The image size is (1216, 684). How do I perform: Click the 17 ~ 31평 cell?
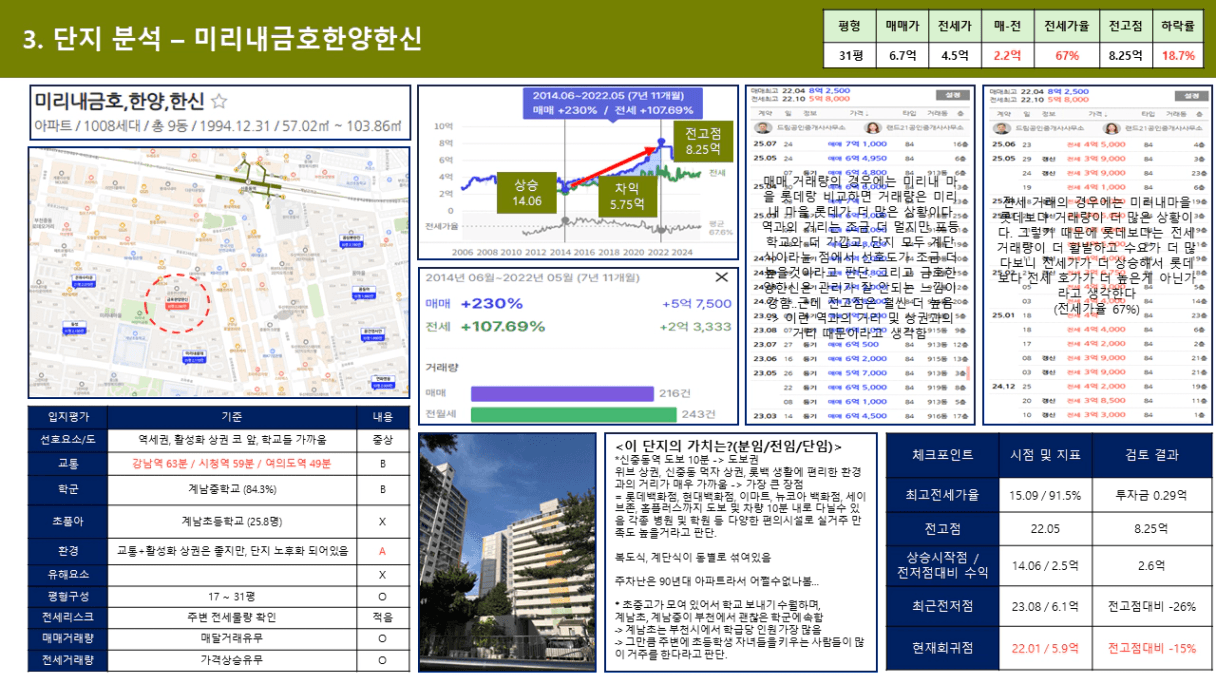[x=231, y=596]
